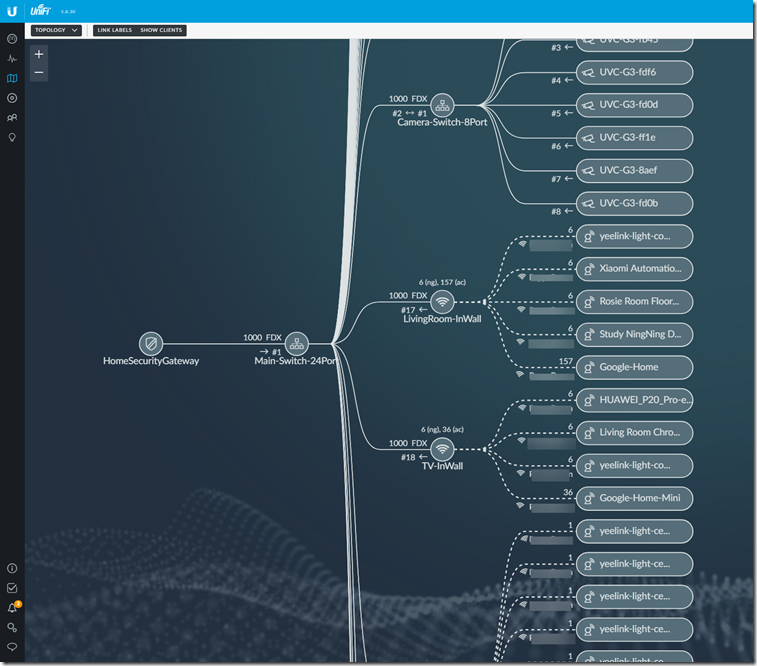Open the Dashboard icon in sidebar
The height and width of the screenshot is (666, 757).
[x=12, y=39]
